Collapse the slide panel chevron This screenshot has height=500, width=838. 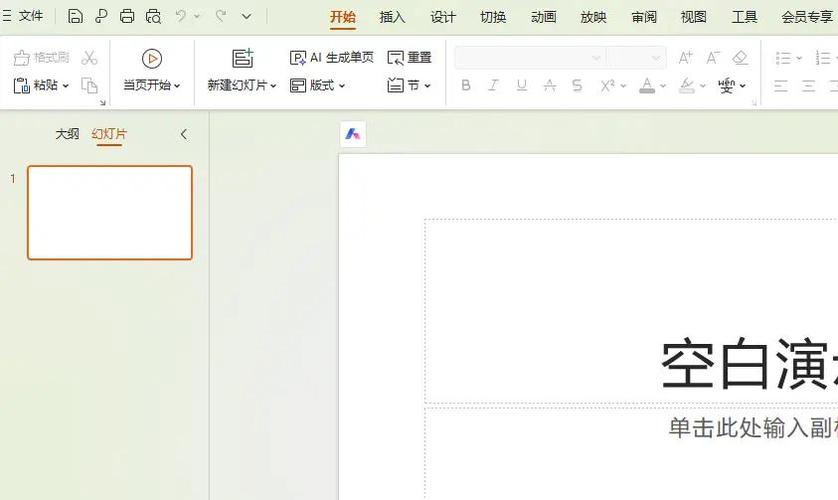click(x=184, y=134)
